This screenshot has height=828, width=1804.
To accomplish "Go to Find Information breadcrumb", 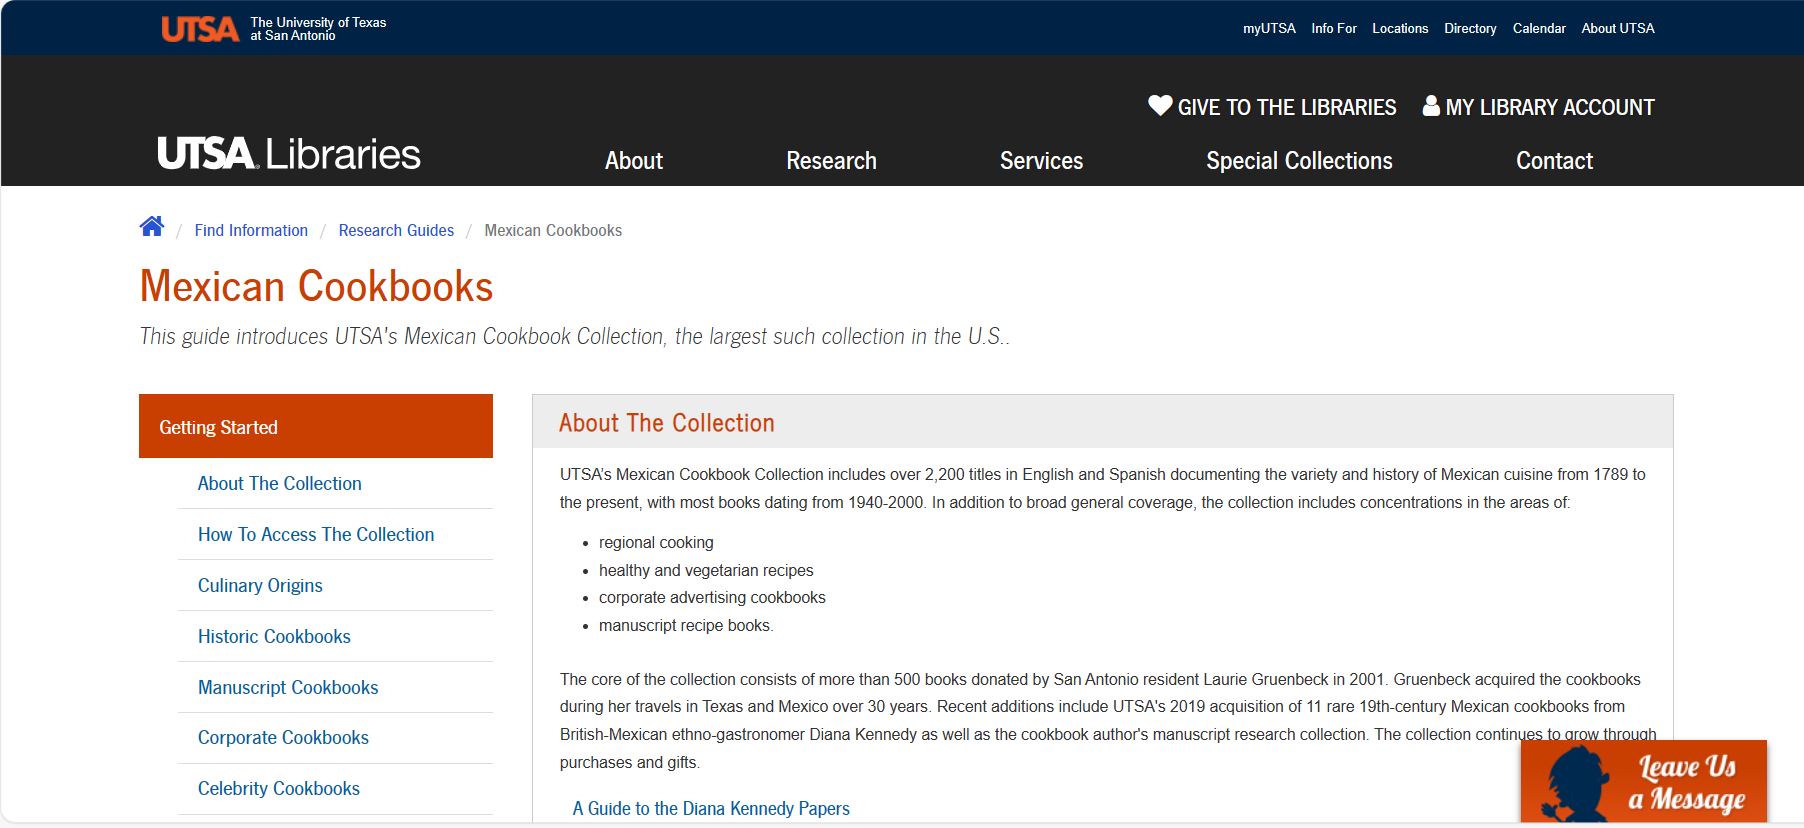I will coord(251,230).
